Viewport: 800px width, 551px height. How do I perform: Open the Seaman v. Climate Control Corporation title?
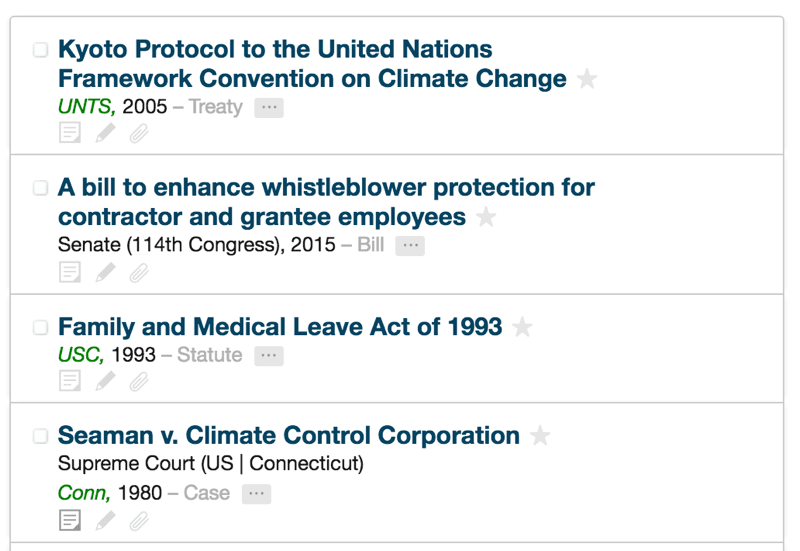click(289, 436)
